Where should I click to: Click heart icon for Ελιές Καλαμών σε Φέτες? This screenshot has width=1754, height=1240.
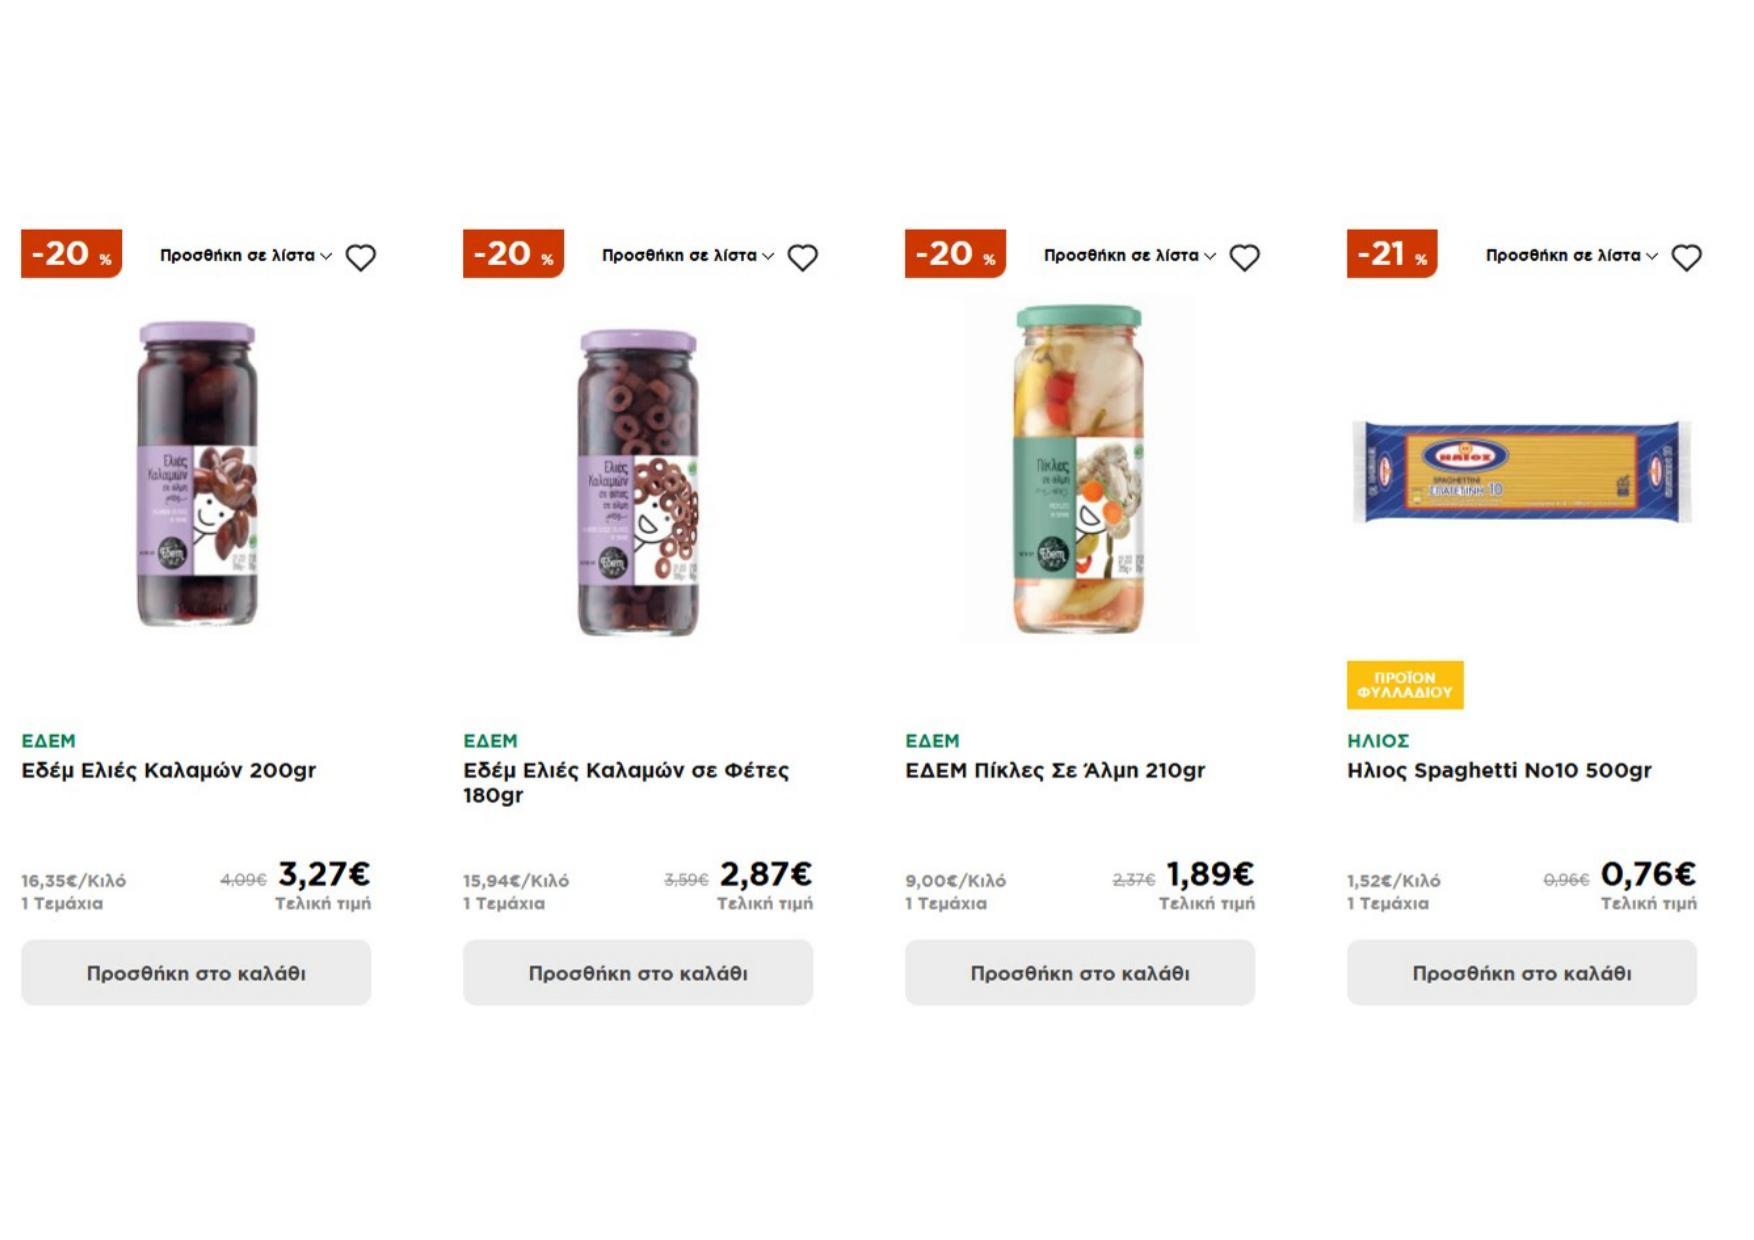coord(802,257)
